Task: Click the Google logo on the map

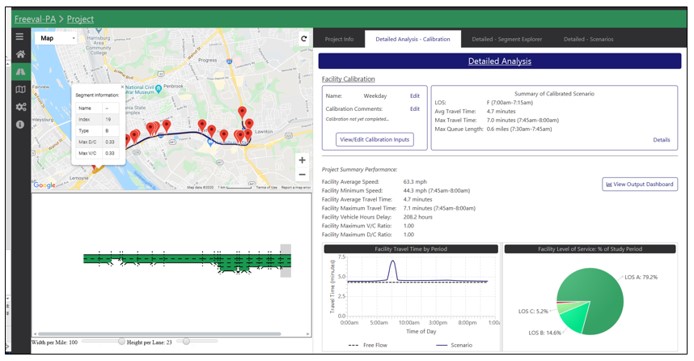Action: point(44,185)
